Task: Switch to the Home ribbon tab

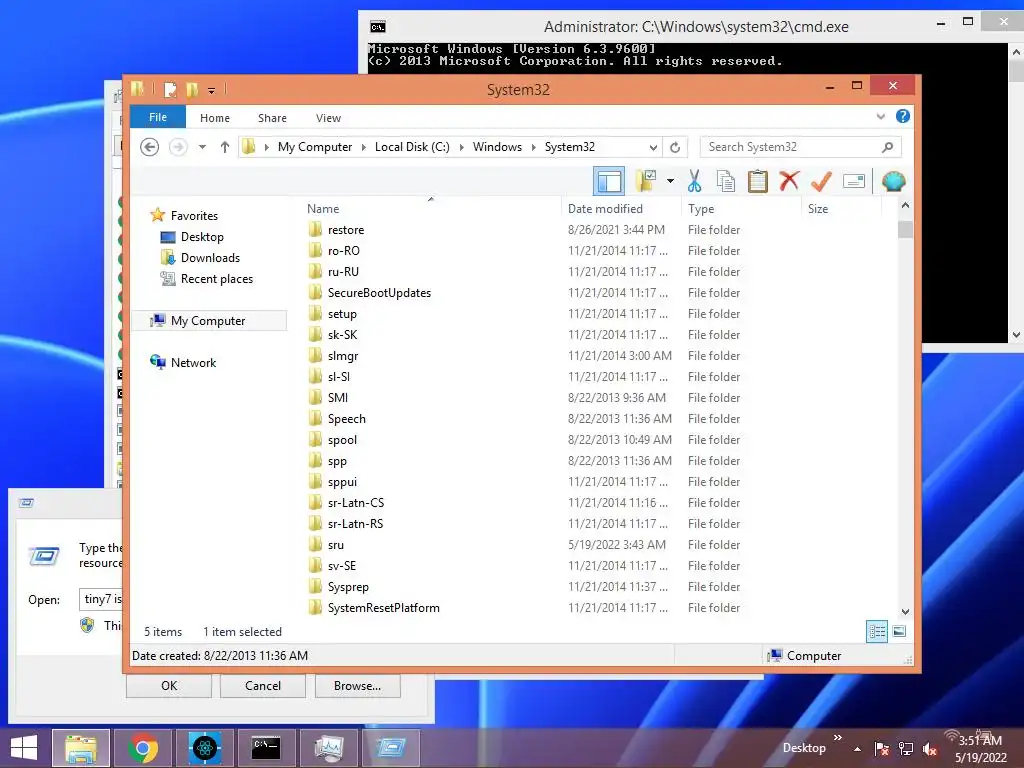Action: pyautogui.click(x=215, y=118)
